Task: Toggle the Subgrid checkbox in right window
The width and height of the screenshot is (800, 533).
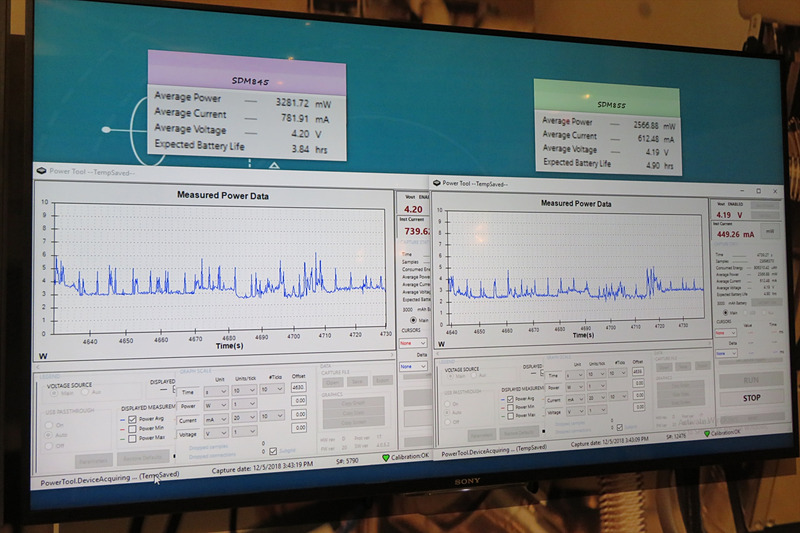Action: (619, 427)
